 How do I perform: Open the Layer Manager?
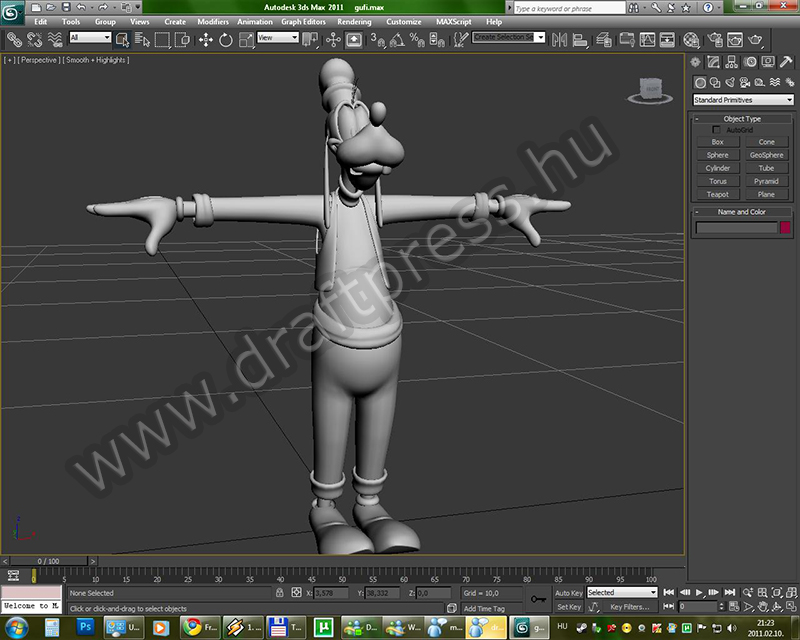[x=604, y=39]
